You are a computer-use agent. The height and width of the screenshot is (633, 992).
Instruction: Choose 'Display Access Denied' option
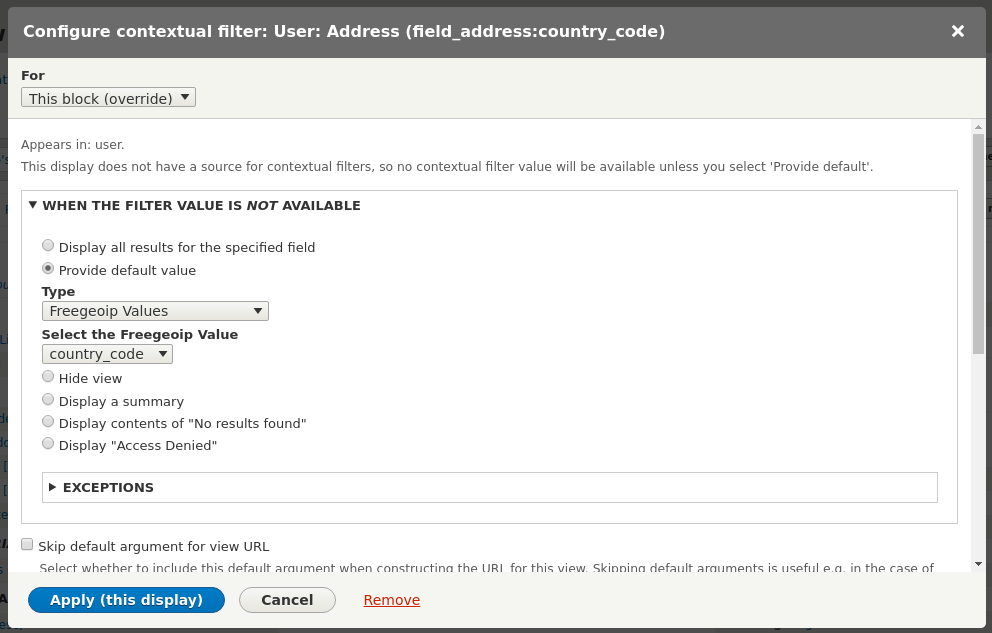(x=48, y=444)
